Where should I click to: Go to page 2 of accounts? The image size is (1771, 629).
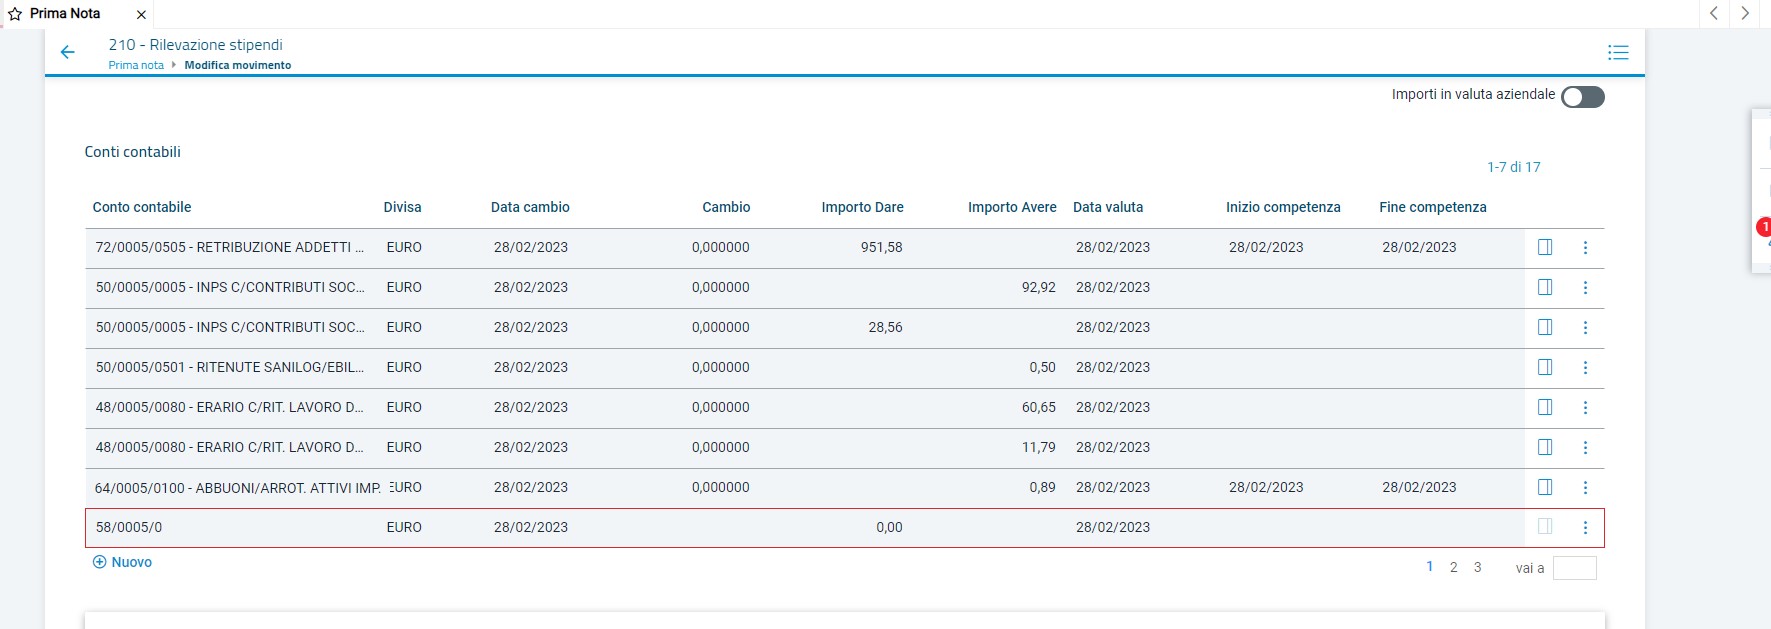1453,567
